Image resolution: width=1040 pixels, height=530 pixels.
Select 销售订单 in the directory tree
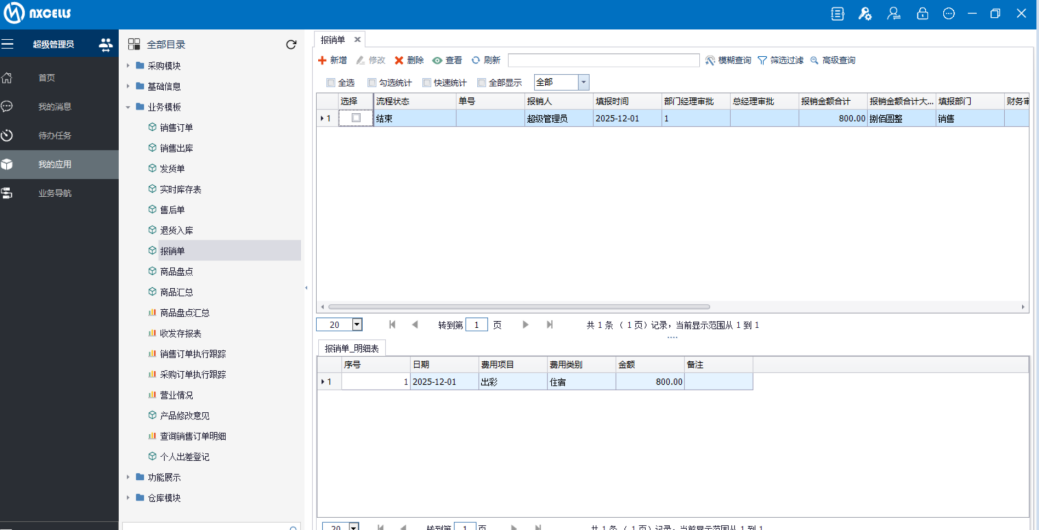tap(176, 128)
